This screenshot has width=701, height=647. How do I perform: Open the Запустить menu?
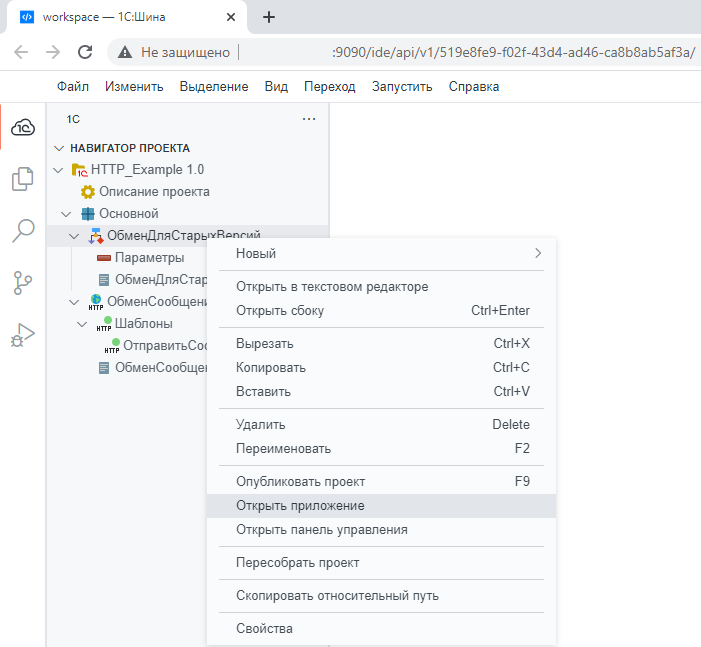[402, 87]
